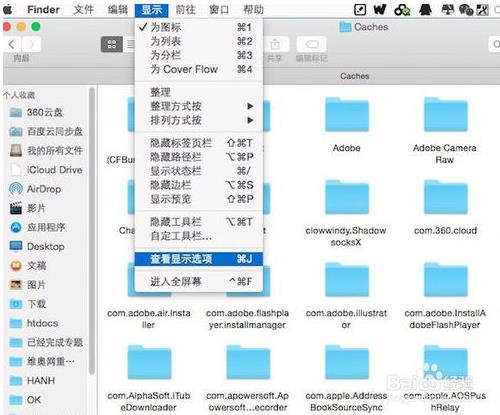Expand the 排列方式按 submenu
500x415 pixels.
[x=199, y=120]
